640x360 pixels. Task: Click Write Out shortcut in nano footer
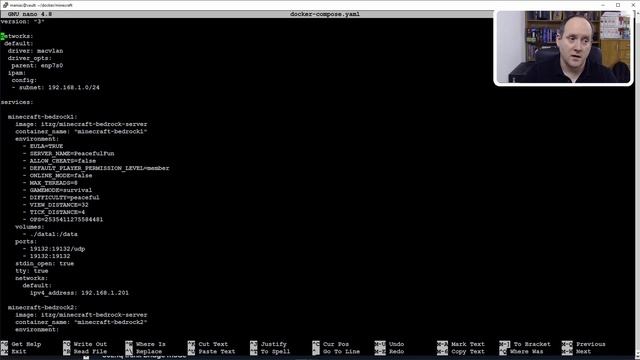click(85, 344)
